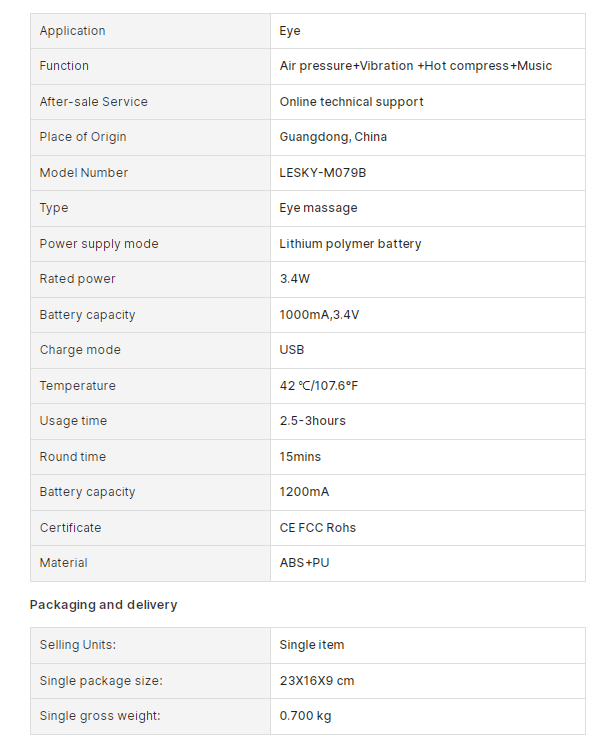Click Lithium polymer battery value
This screenshot has height=749, width=604.
350,244
